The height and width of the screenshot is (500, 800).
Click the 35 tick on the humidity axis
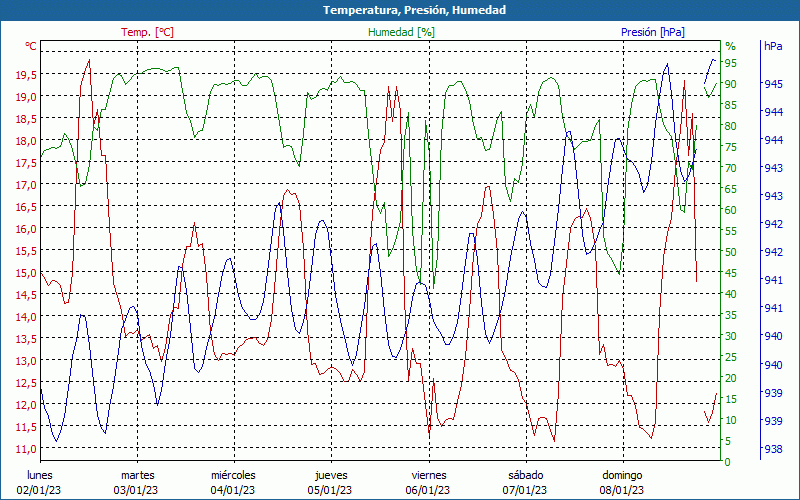730,315
